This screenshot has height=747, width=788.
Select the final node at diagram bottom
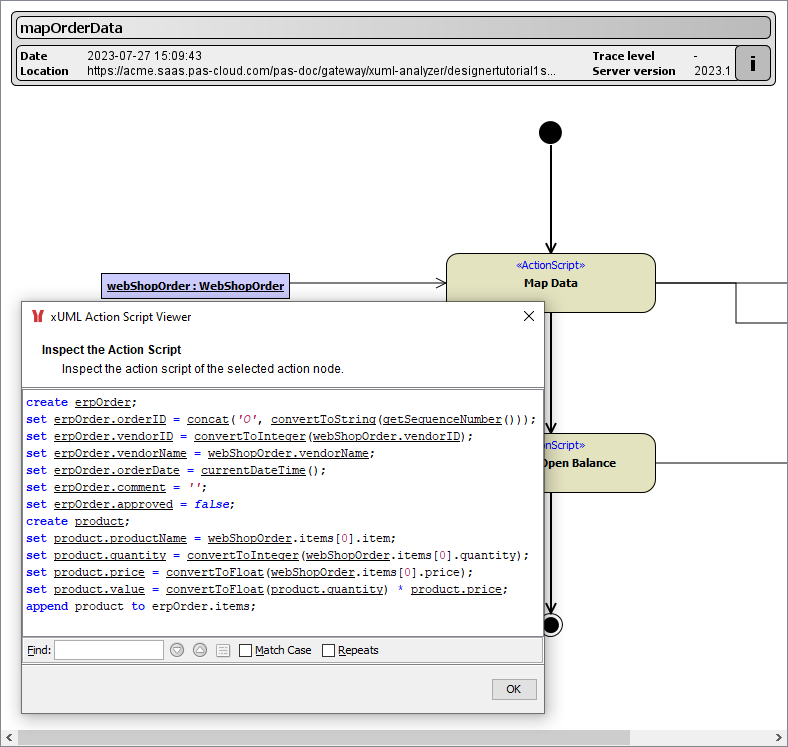(550, 625)
